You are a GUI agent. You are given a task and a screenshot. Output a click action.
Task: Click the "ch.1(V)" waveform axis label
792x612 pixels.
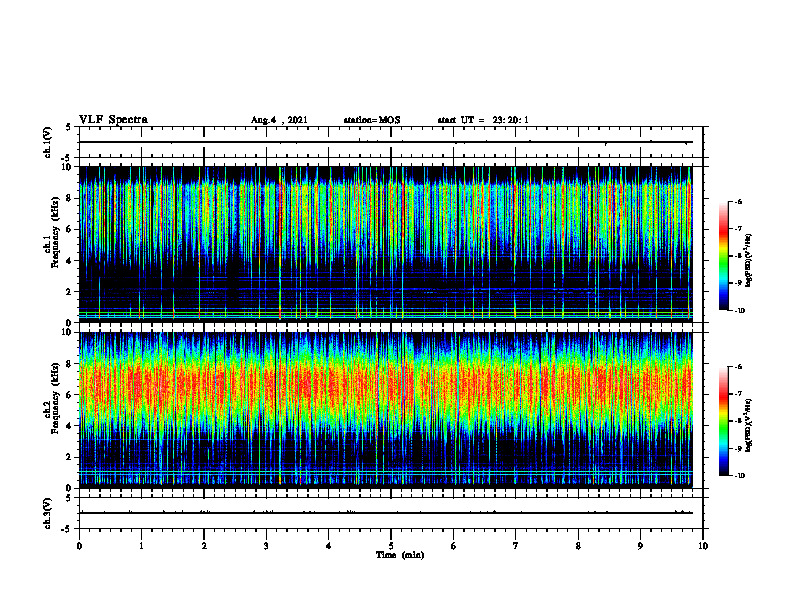coord(48,142)
